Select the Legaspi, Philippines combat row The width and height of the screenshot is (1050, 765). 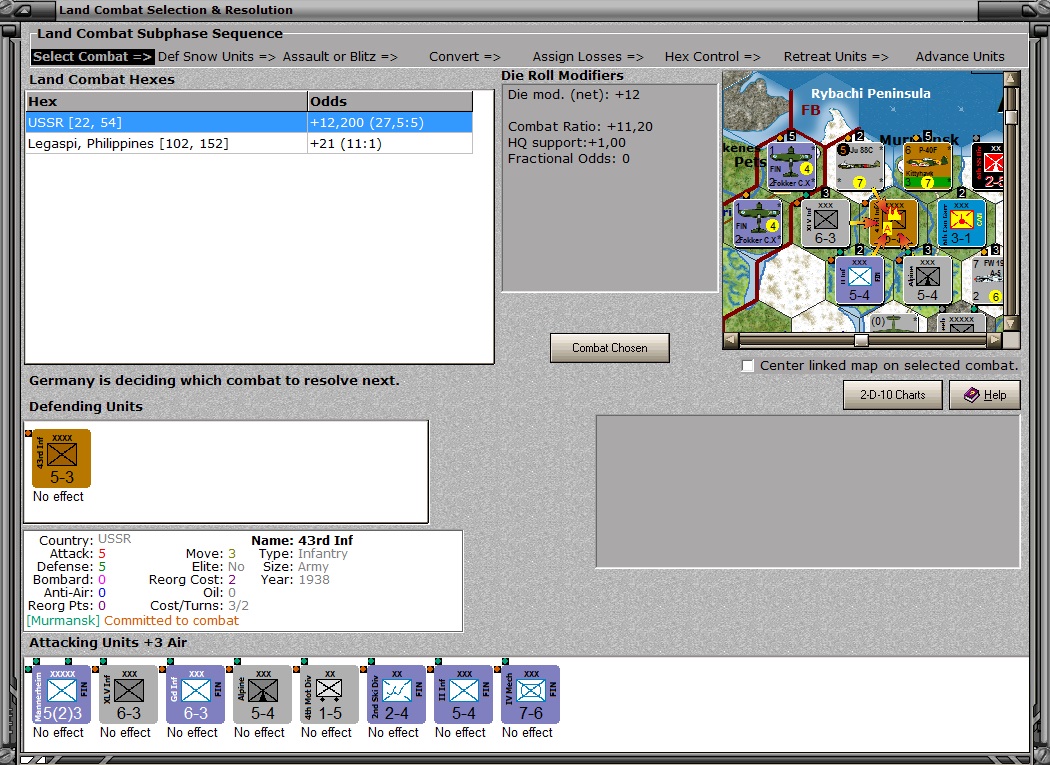tap(249, 143)
